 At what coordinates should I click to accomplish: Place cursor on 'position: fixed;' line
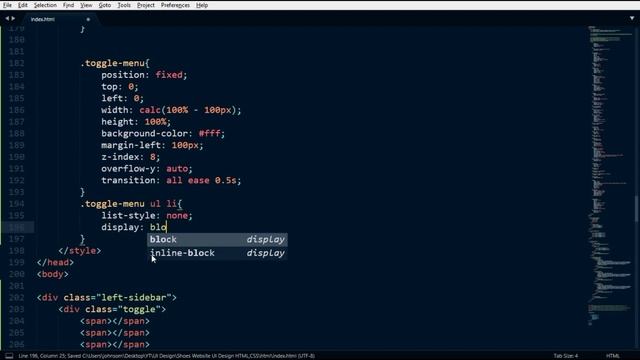(144, 75)
